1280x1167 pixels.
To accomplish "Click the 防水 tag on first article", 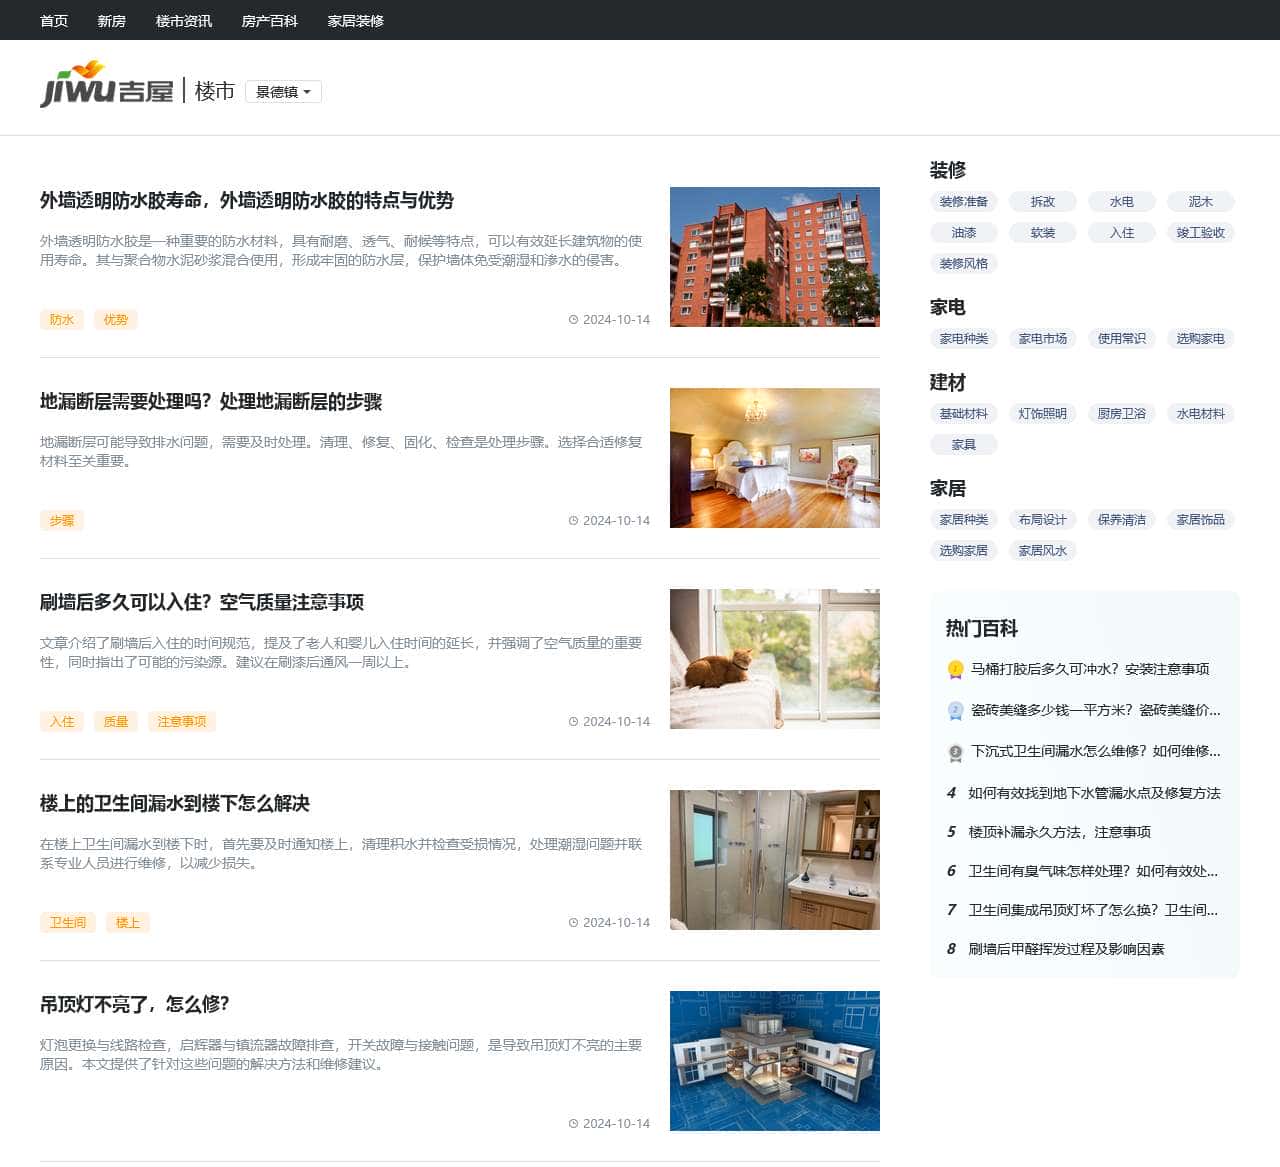I will [62, 320].
